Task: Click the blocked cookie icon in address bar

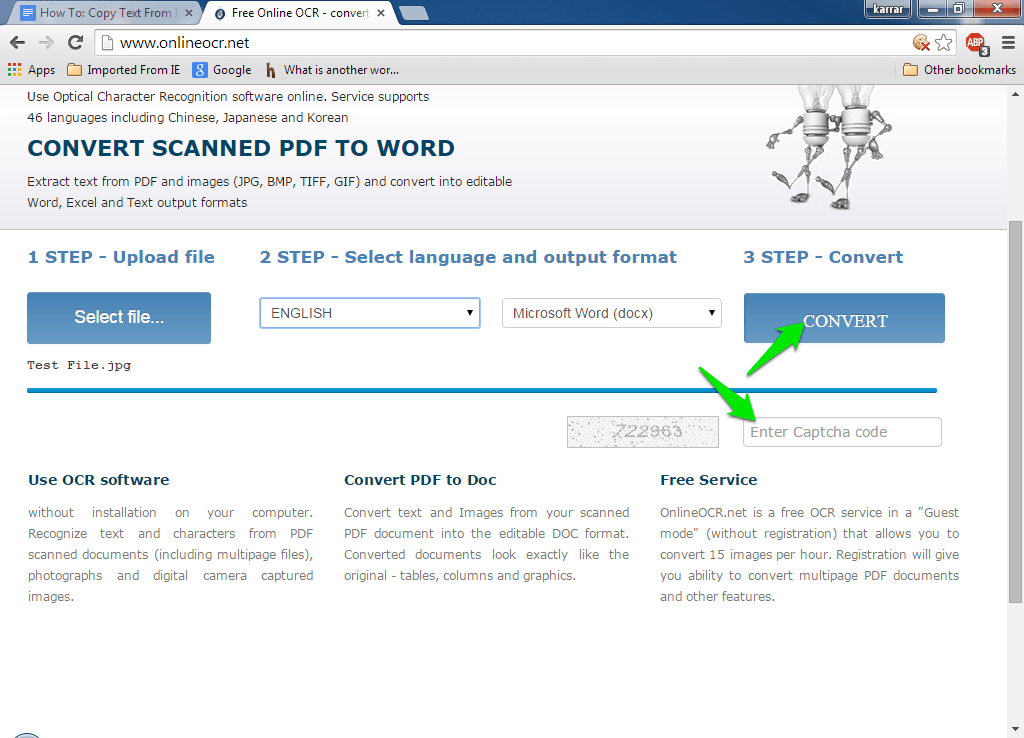Action: click(x=921, y=43)
